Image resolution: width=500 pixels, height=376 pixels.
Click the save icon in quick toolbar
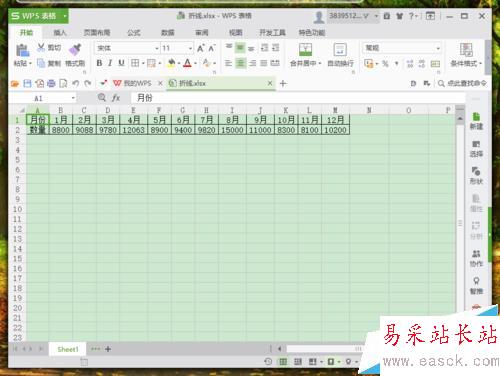[27, 83]
